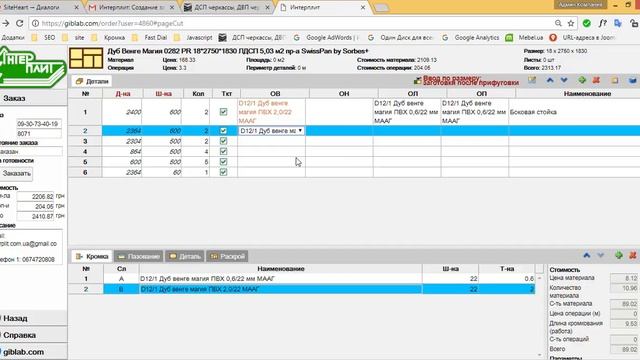Move detail row up with blue arrow

[550, 80]
